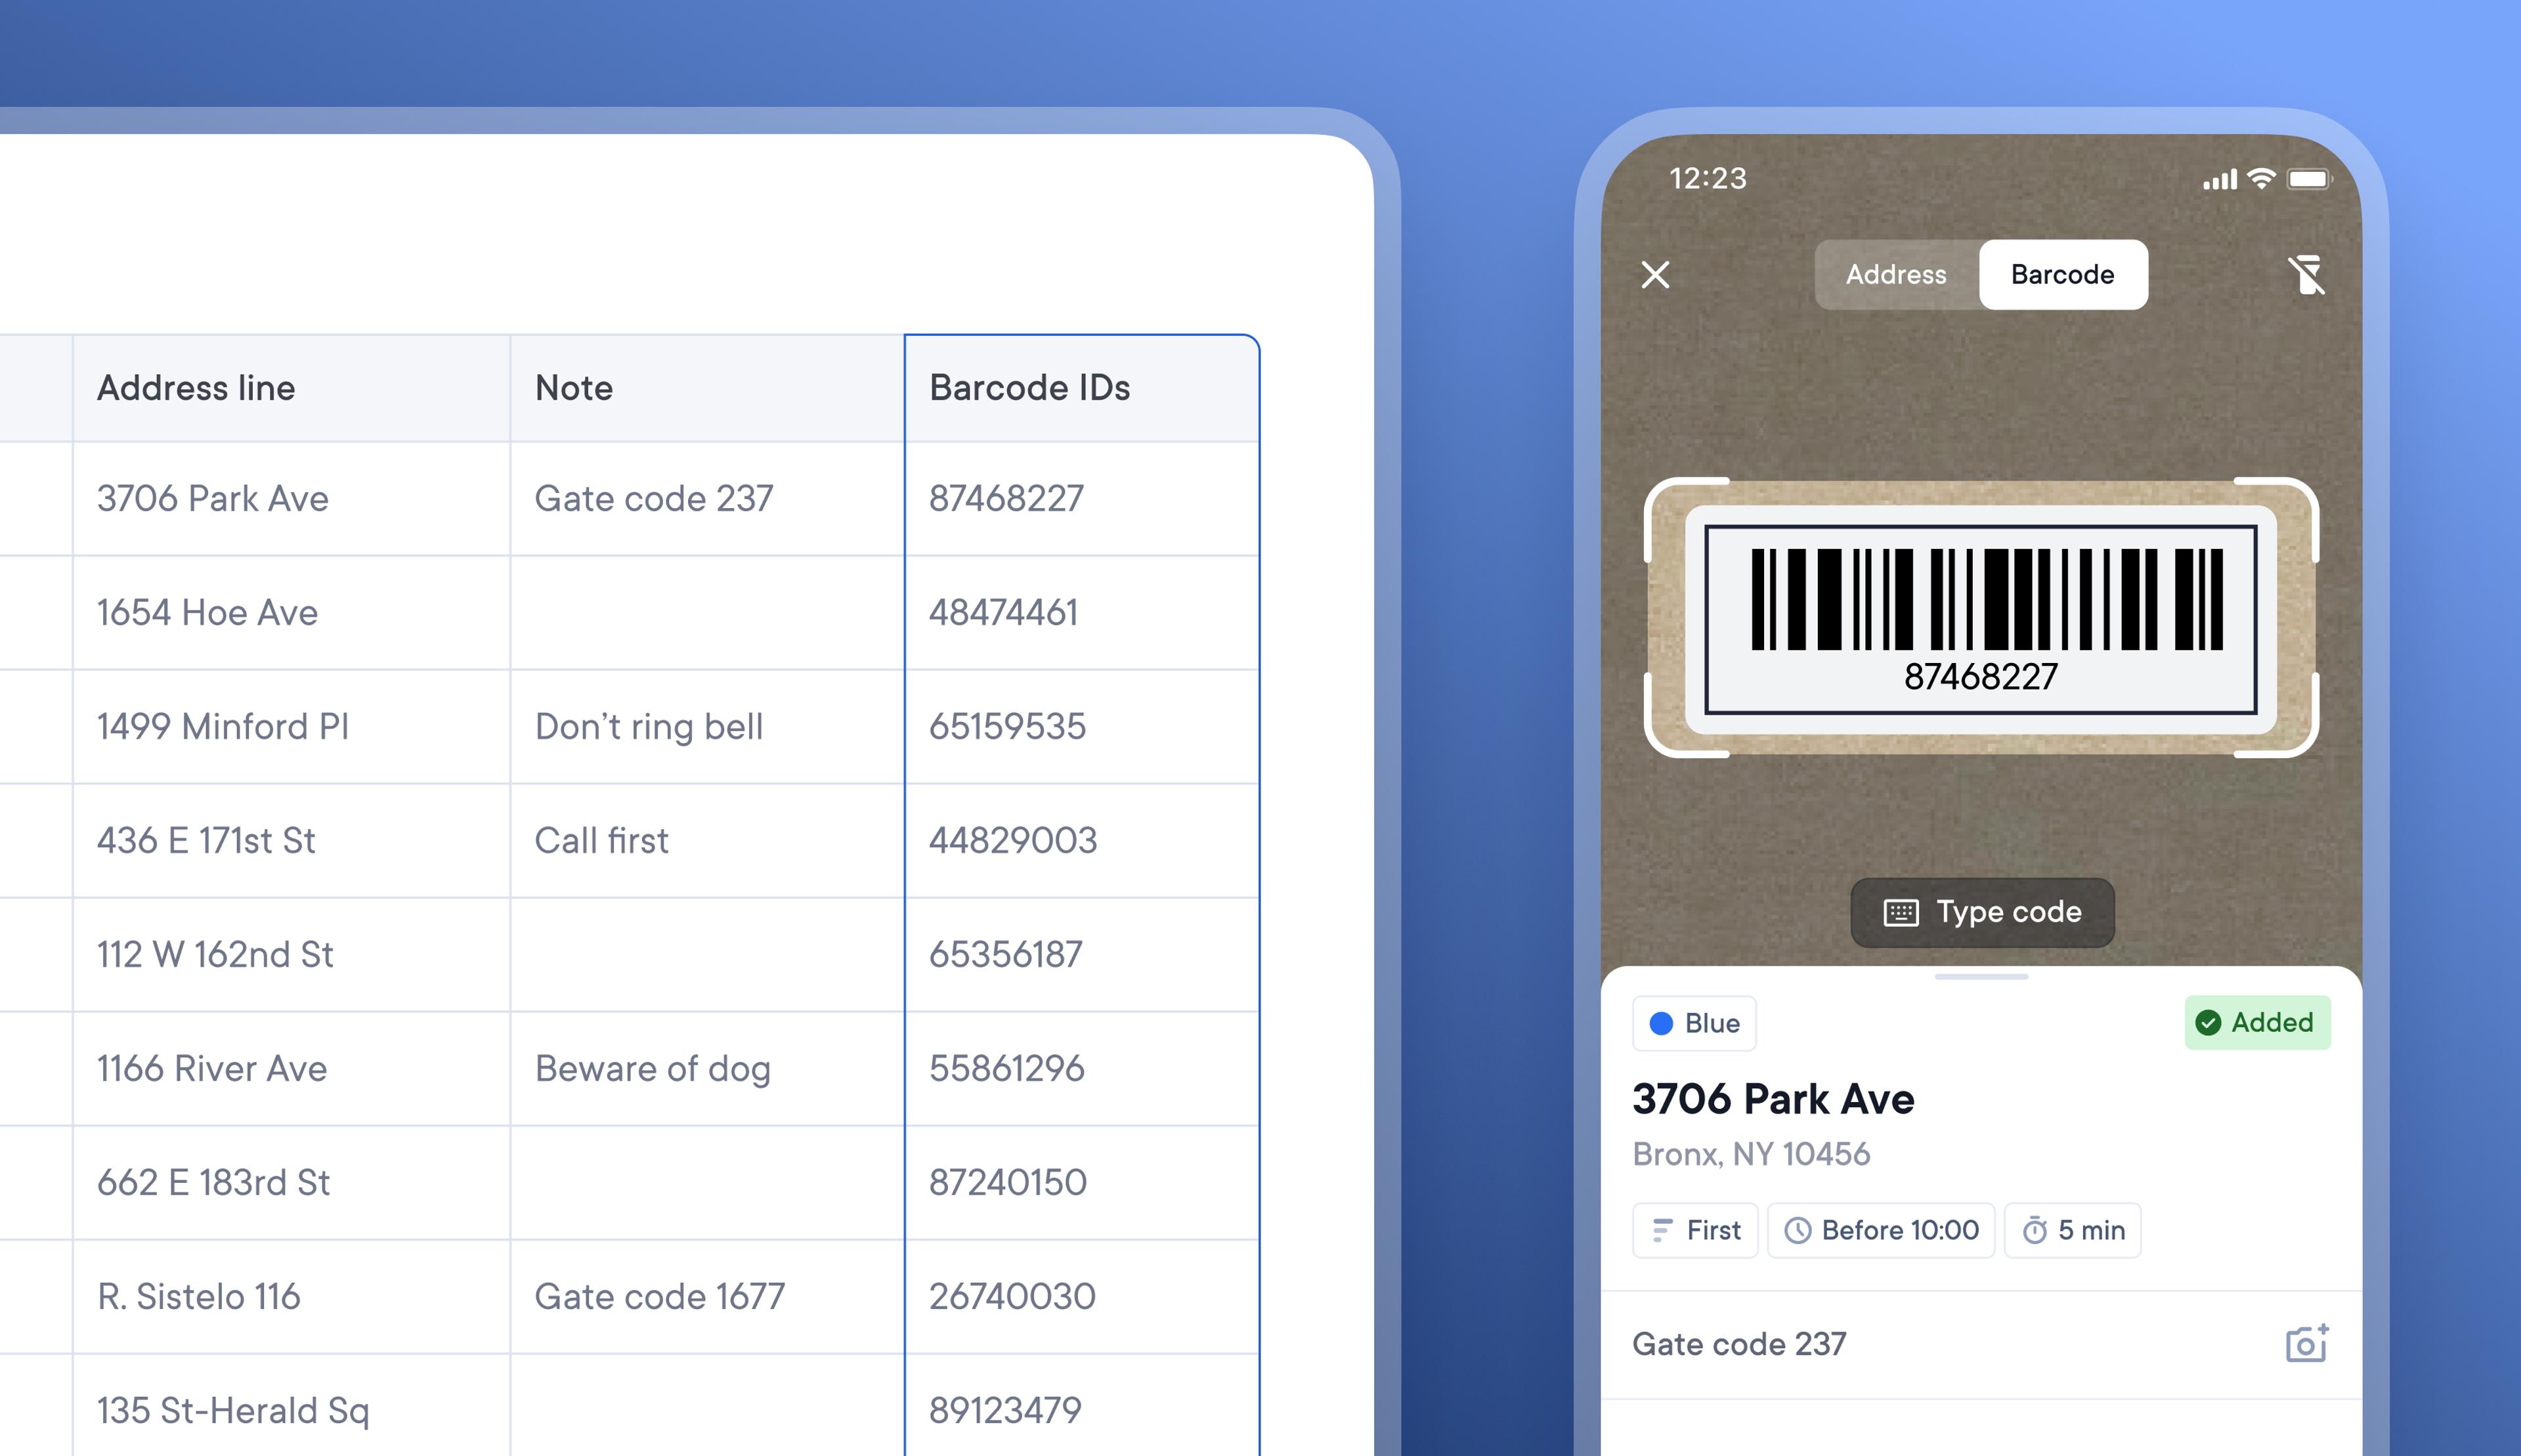Click barcode ID 48474461
The image size is (2521, 1456).
click(1082, 612)
